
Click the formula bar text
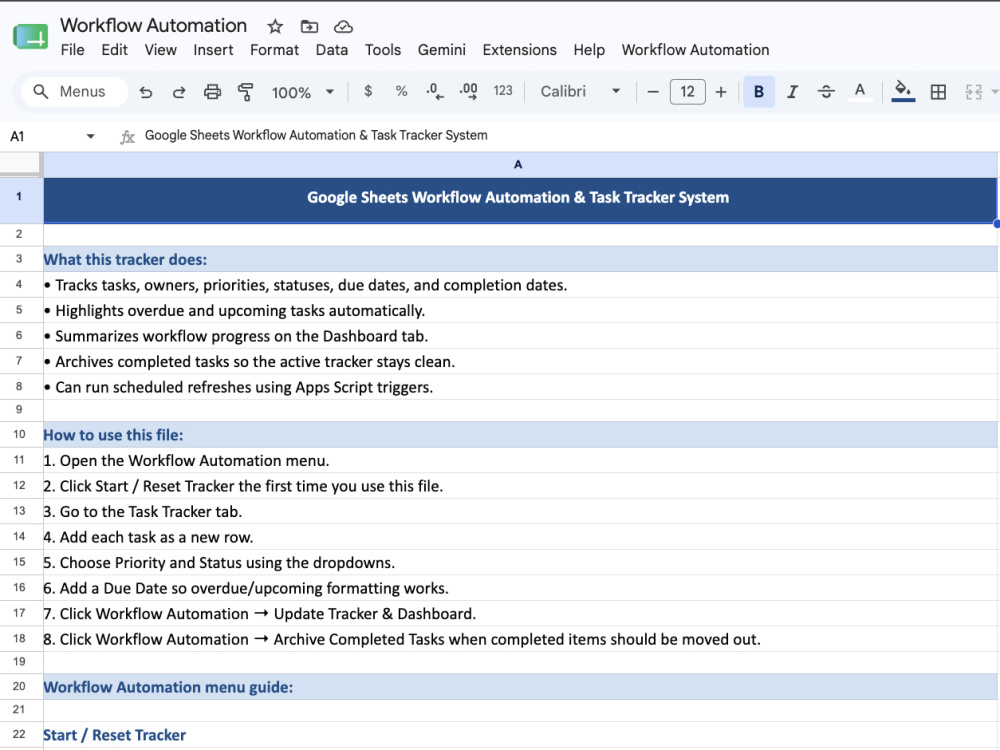[316, 135]
